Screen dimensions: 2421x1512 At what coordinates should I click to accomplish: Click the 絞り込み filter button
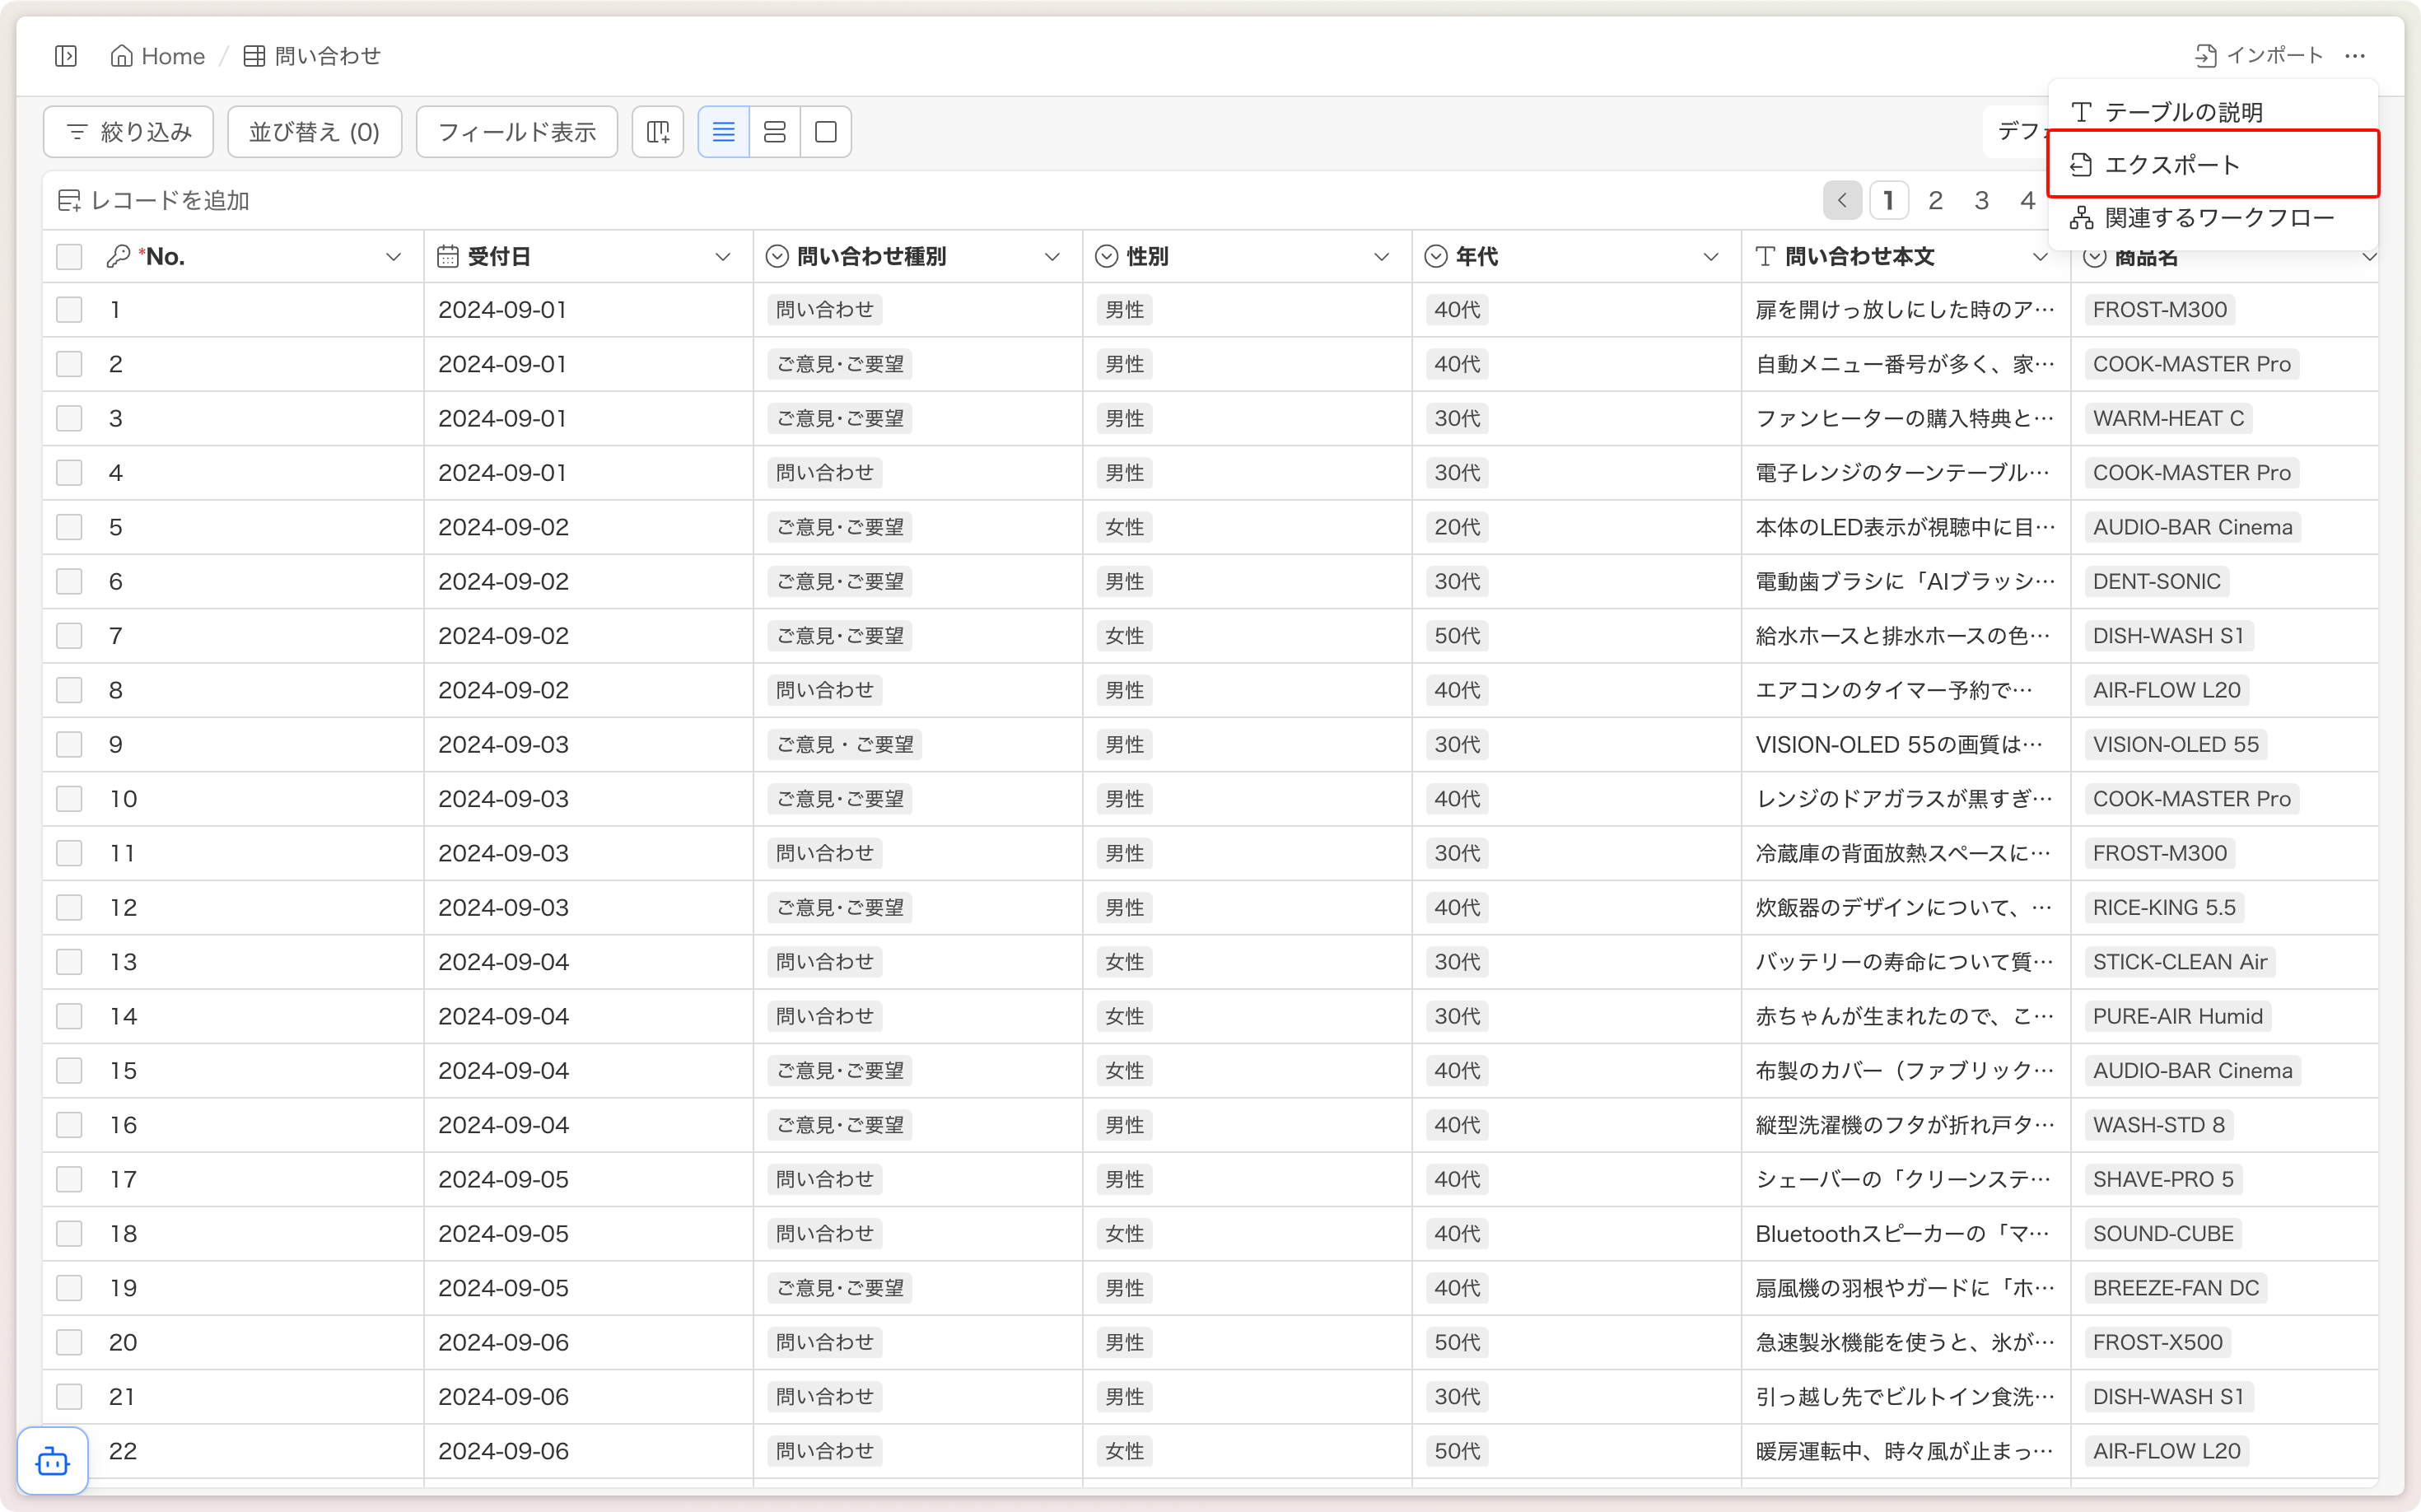[x=129, y=132]
